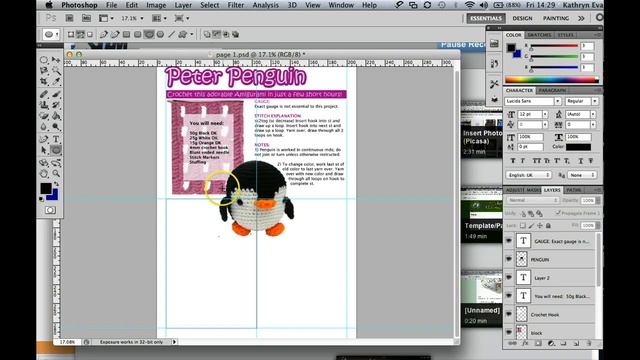Hide the GAUGE text layer
The height and width of the screenshot is (360, 640).
point(509,241)
